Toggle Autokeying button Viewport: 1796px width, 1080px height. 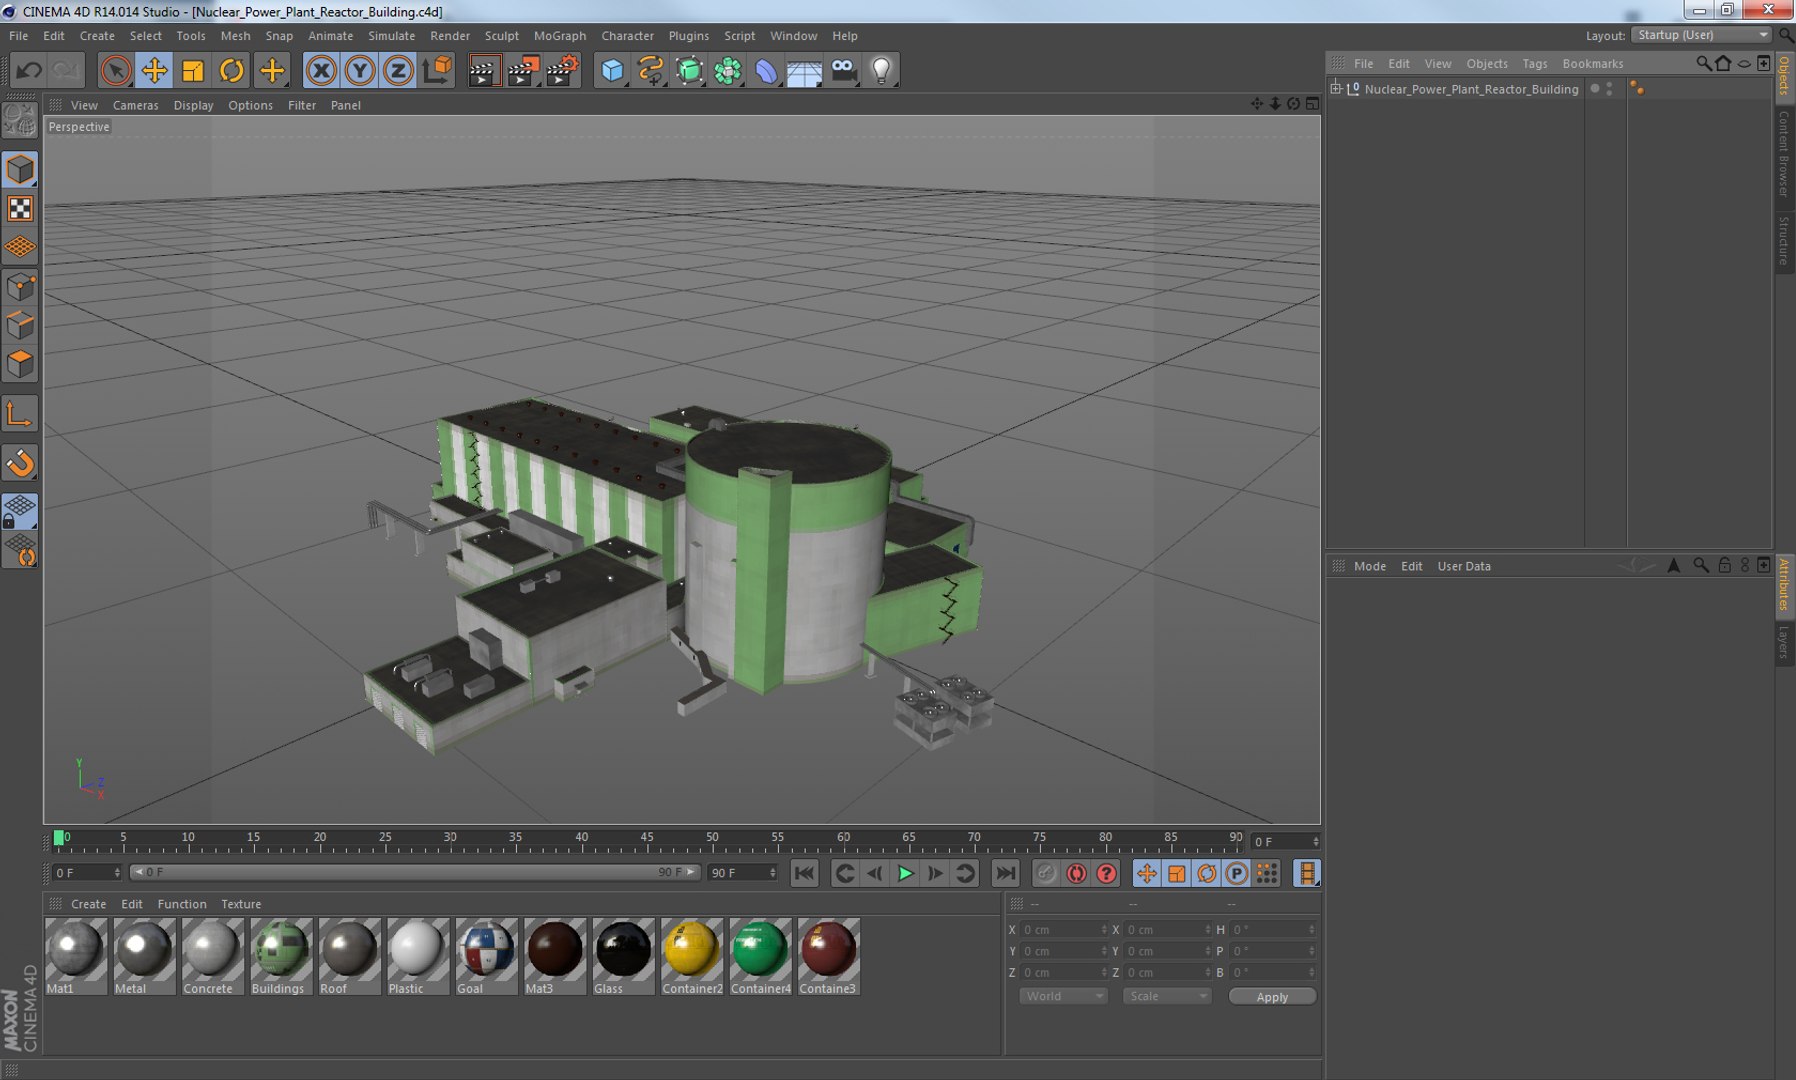point(1076,873)
